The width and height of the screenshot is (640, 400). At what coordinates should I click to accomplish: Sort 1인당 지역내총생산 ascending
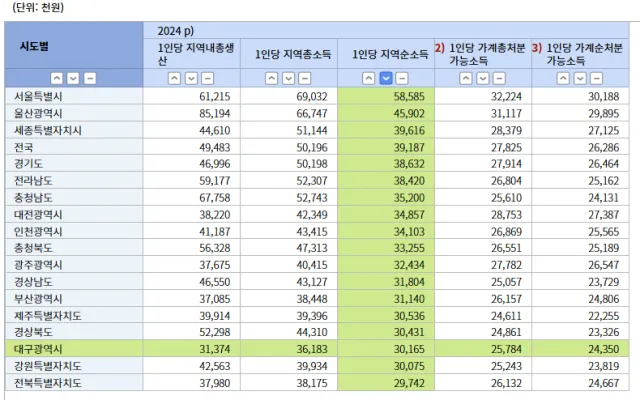174,78
